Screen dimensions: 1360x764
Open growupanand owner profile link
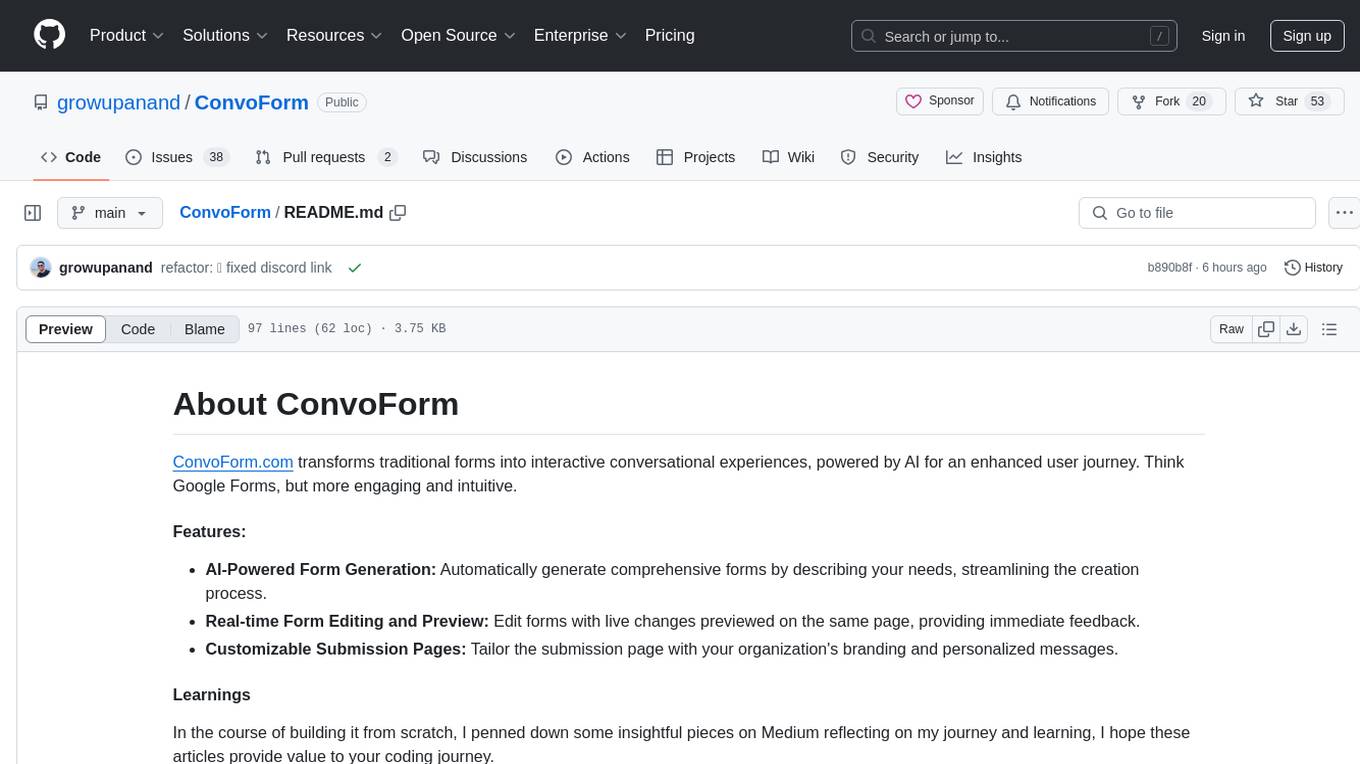[x=119, y=102]
